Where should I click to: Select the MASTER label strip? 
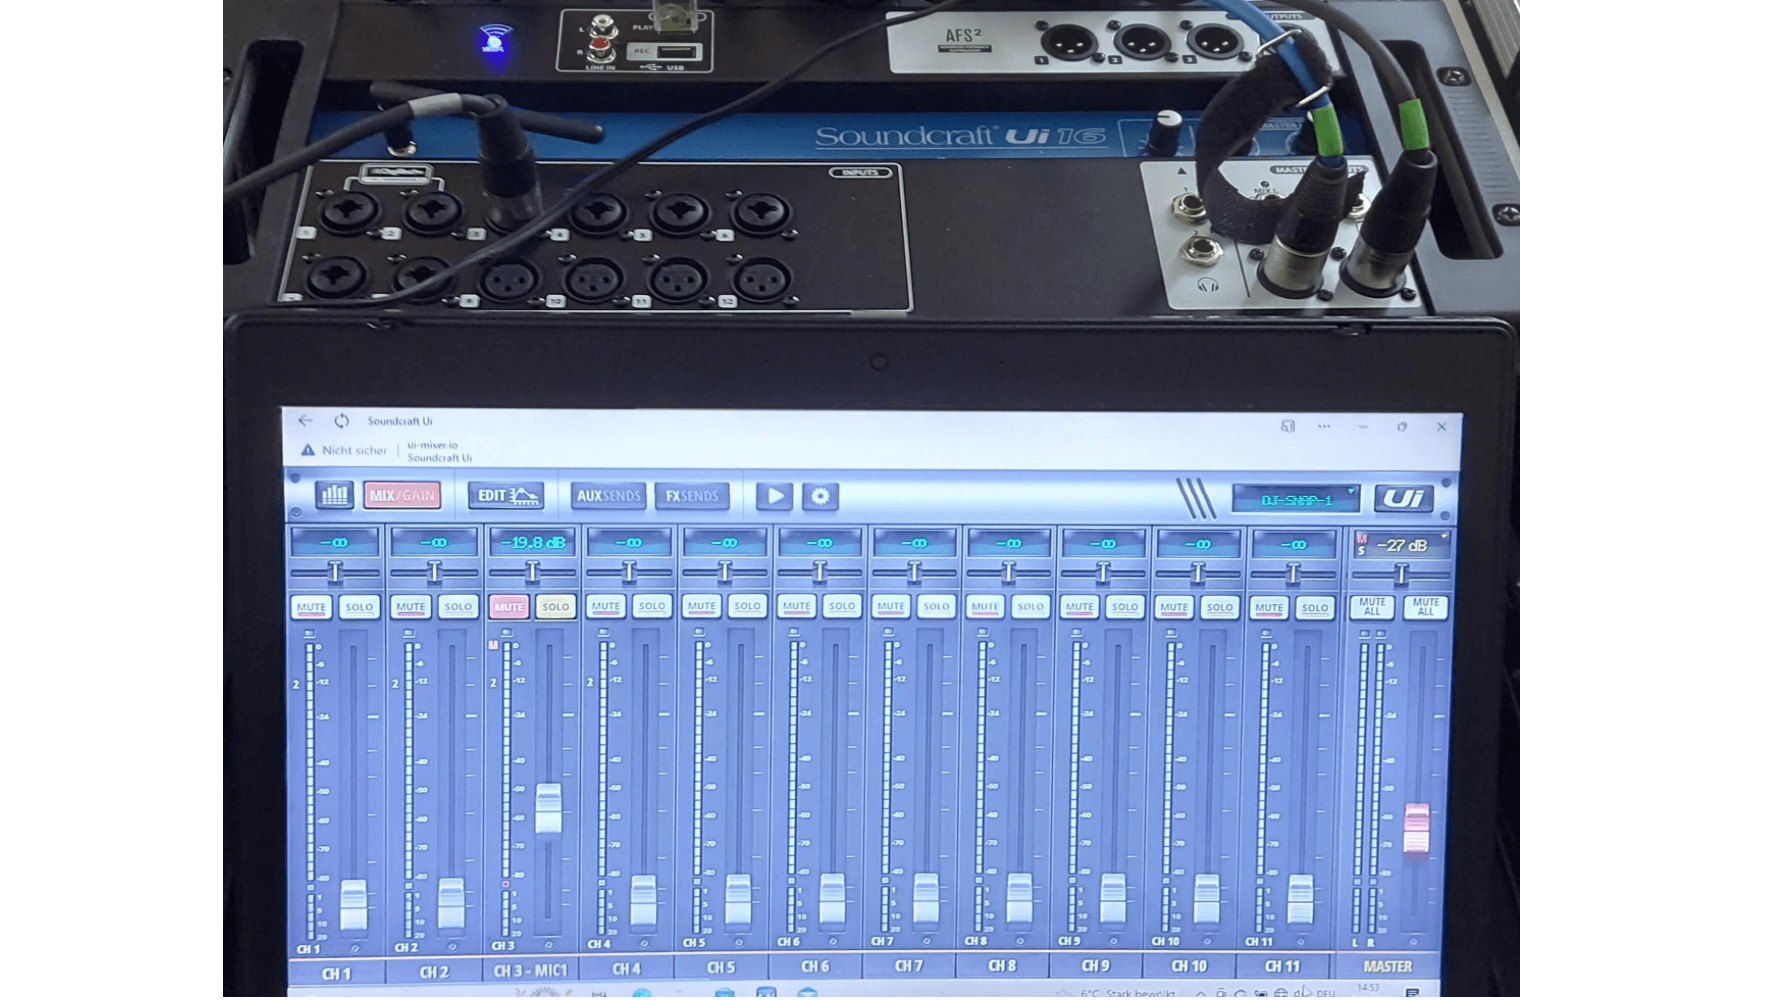1388,967
